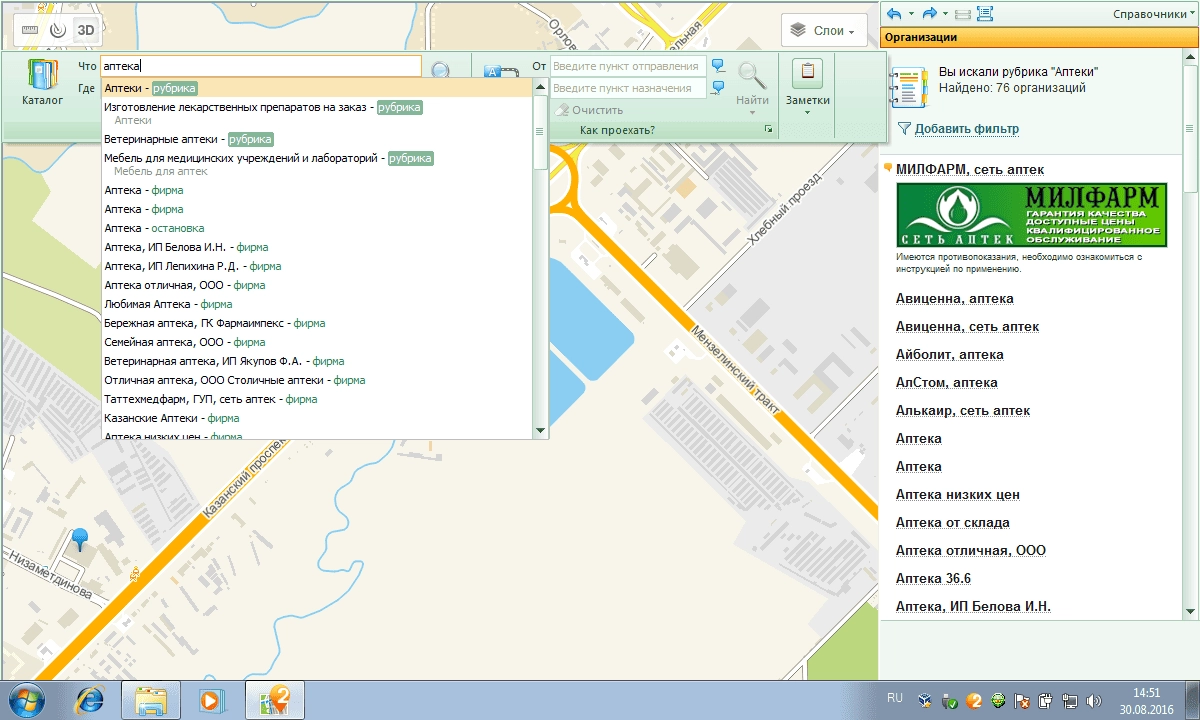Click the volume speaker tray icon

tap(1093, 701)
